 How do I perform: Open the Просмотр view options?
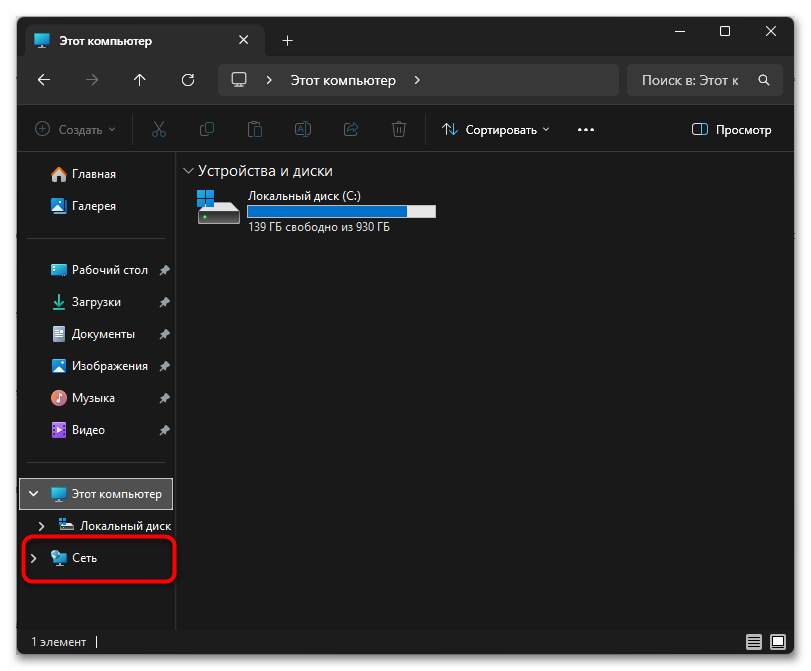click(732, 130)
